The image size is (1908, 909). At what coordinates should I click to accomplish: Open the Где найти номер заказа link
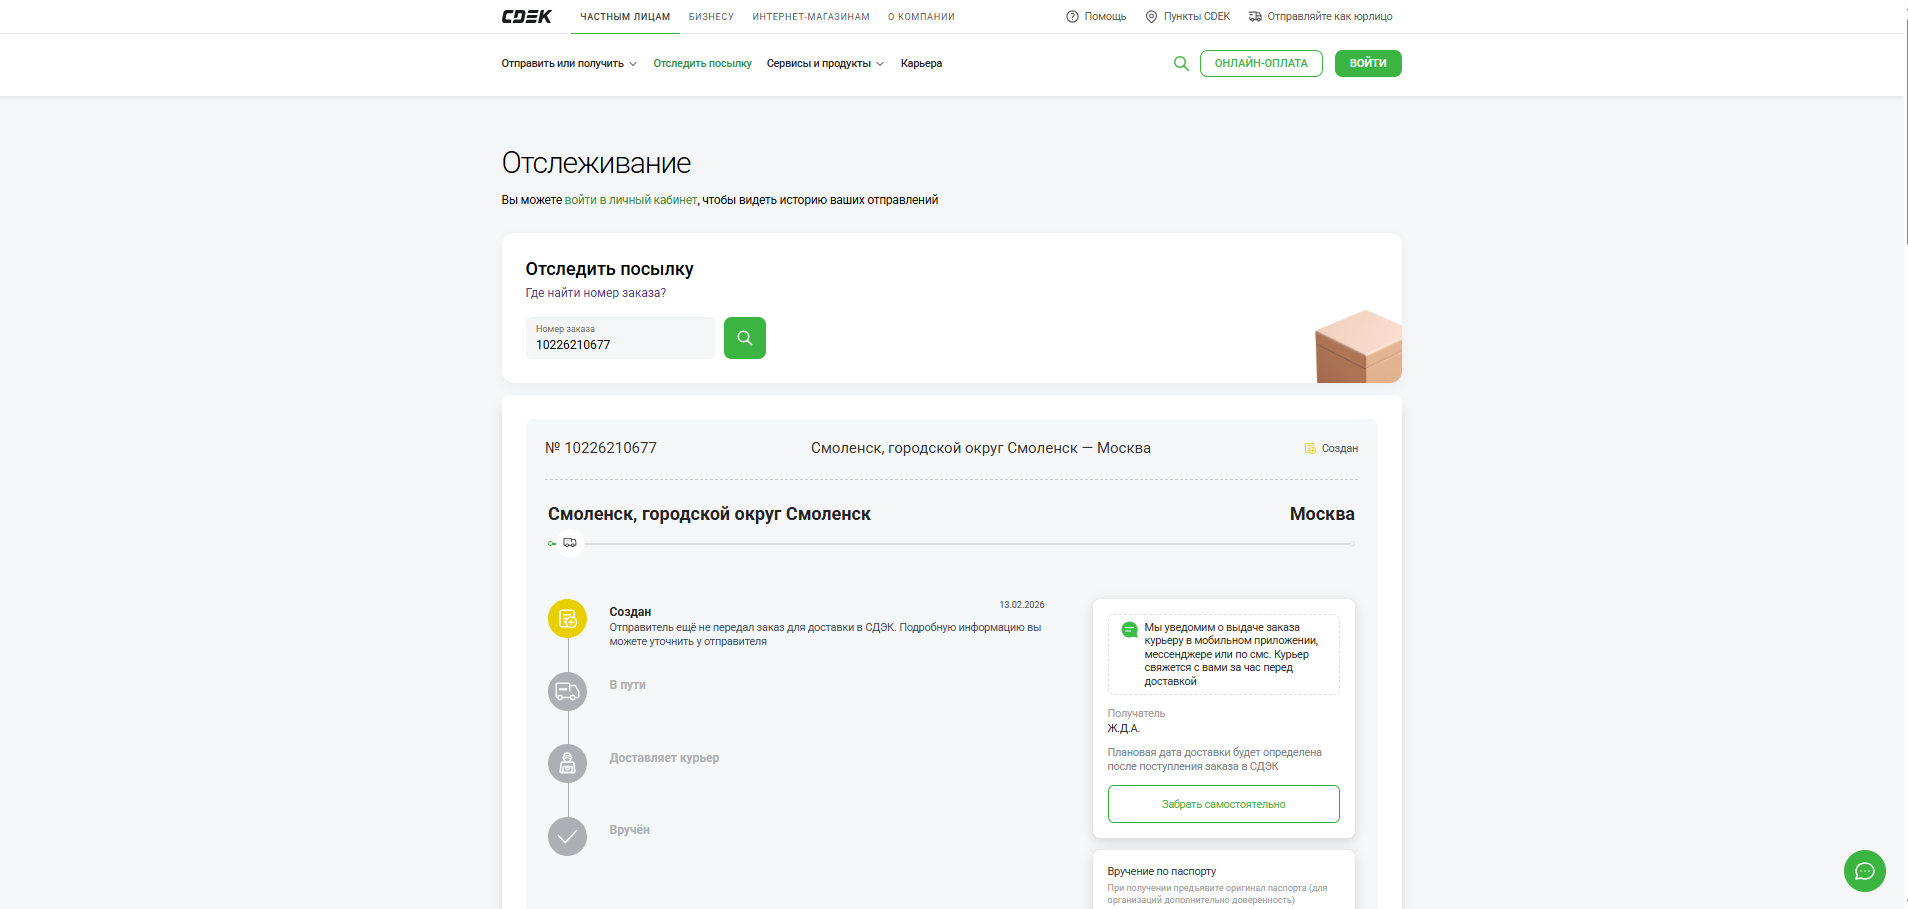pos(595,293)
